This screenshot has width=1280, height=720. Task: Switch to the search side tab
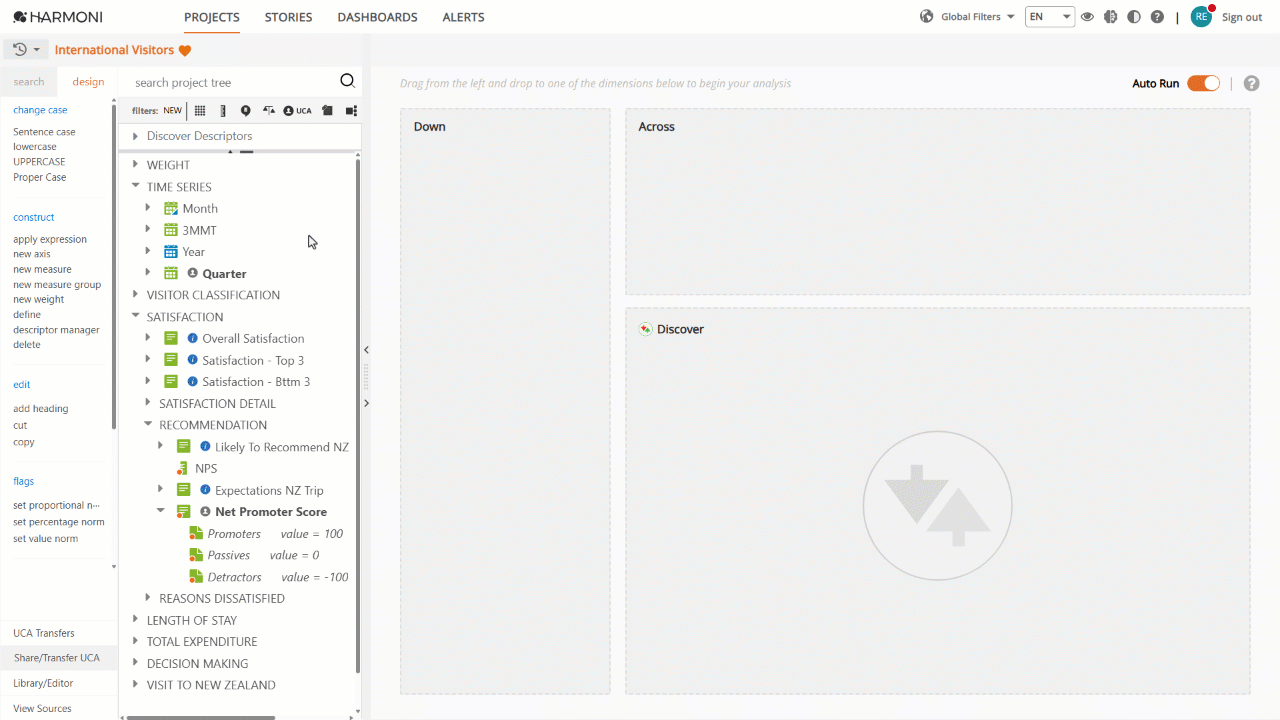(29, 82)
